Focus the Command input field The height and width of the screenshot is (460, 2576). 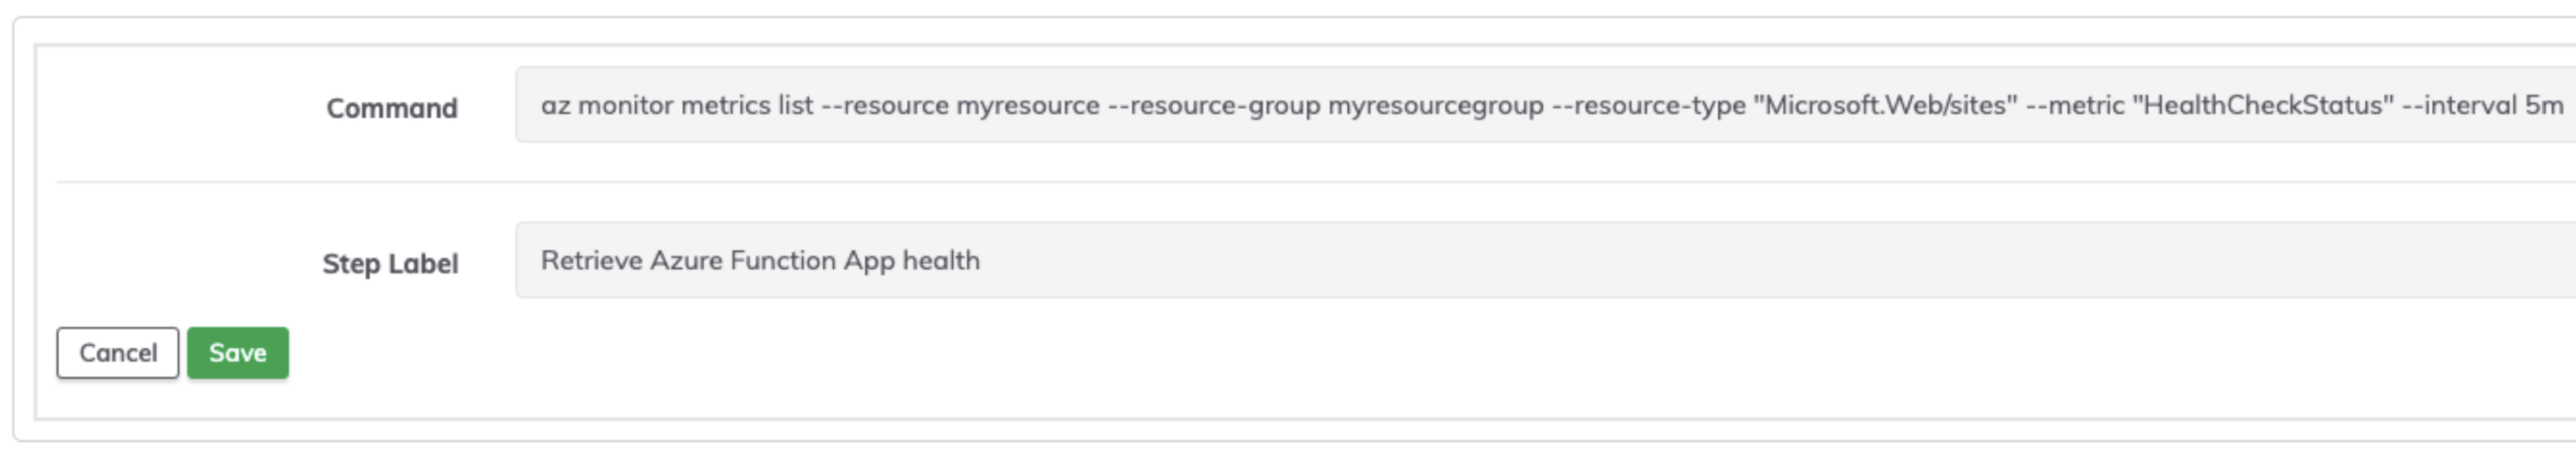[x=1545, y=105]
